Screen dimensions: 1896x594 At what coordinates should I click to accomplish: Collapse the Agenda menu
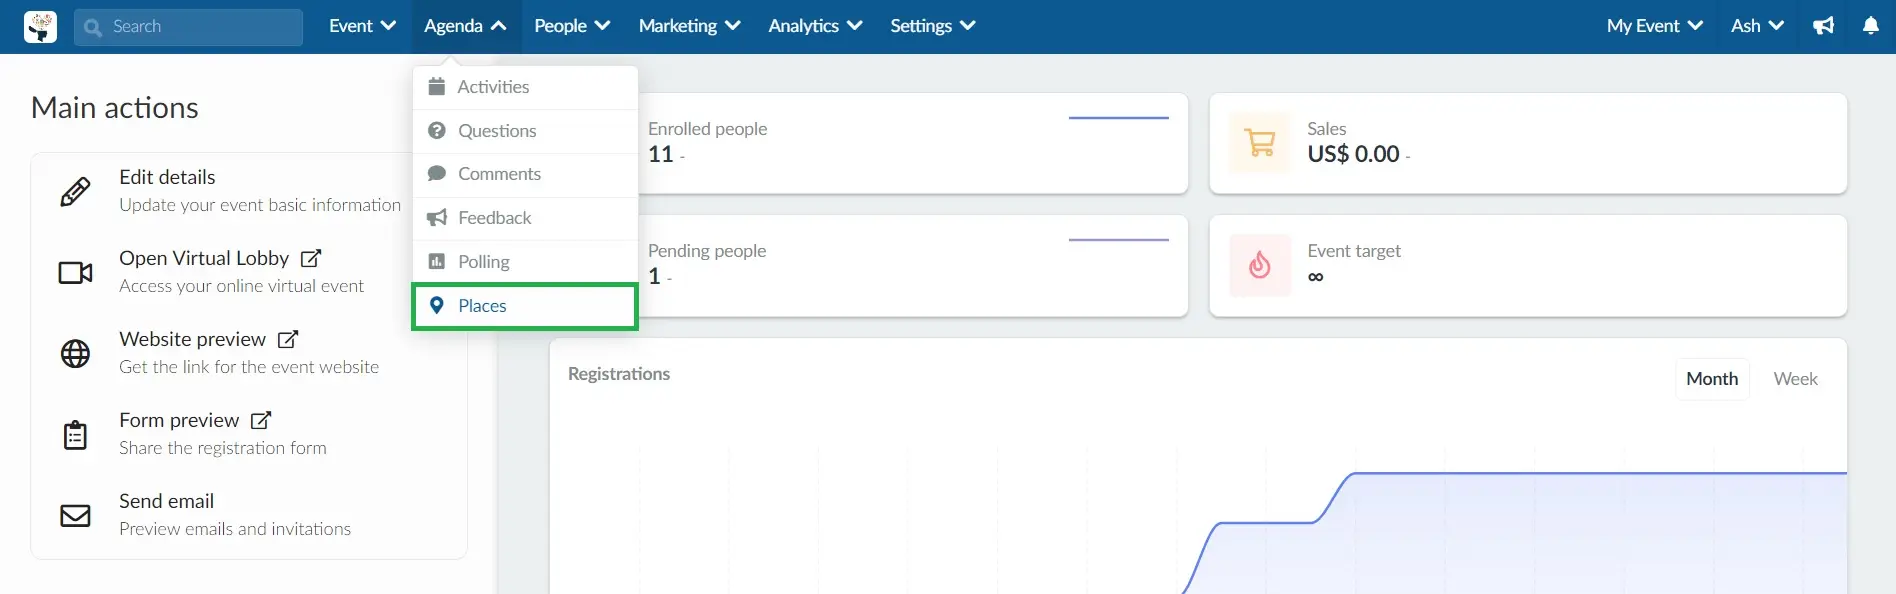[x=465, y=26]
